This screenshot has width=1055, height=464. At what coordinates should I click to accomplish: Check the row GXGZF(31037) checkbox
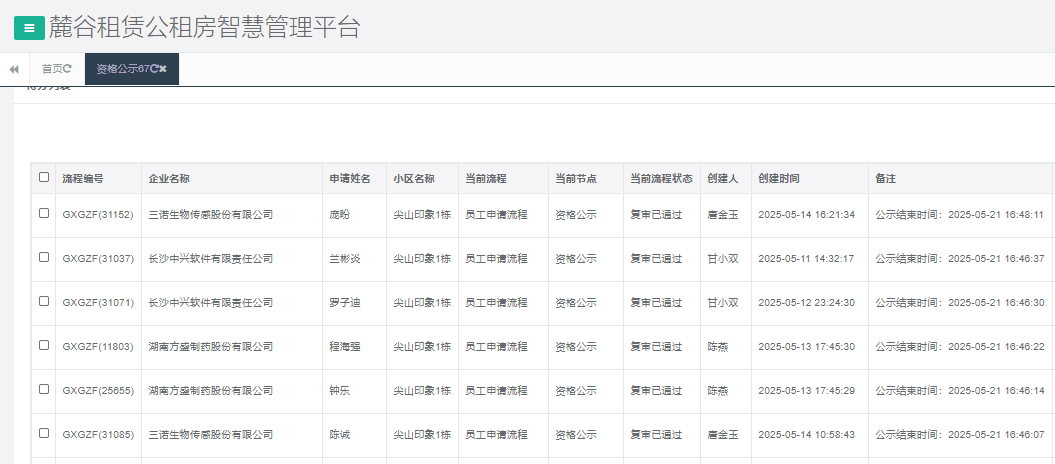click(44, 257)
